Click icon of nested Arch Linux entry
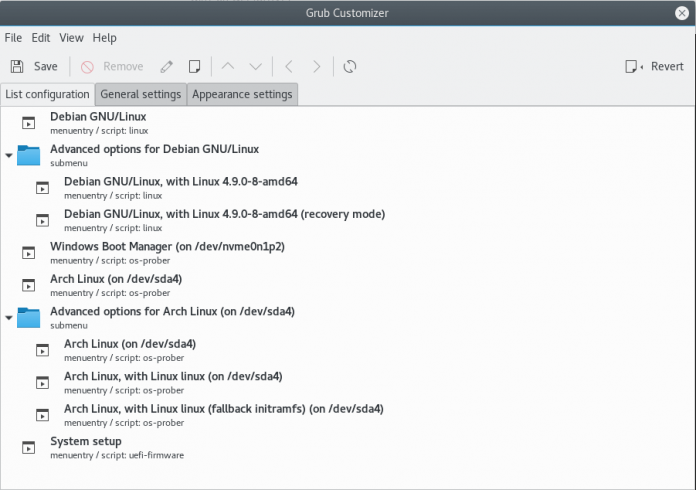Image resolution: width=696 pixels, height=490 pixels. point(43,351)
